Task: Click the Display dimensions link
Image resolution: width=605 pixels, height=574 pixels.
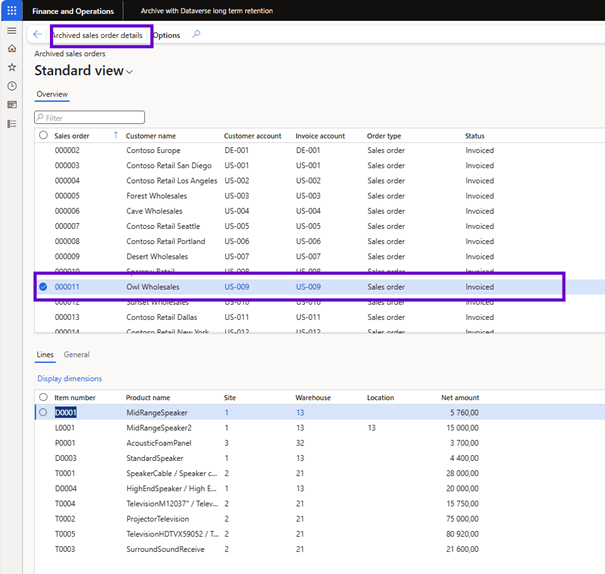Action: point(69,379)
